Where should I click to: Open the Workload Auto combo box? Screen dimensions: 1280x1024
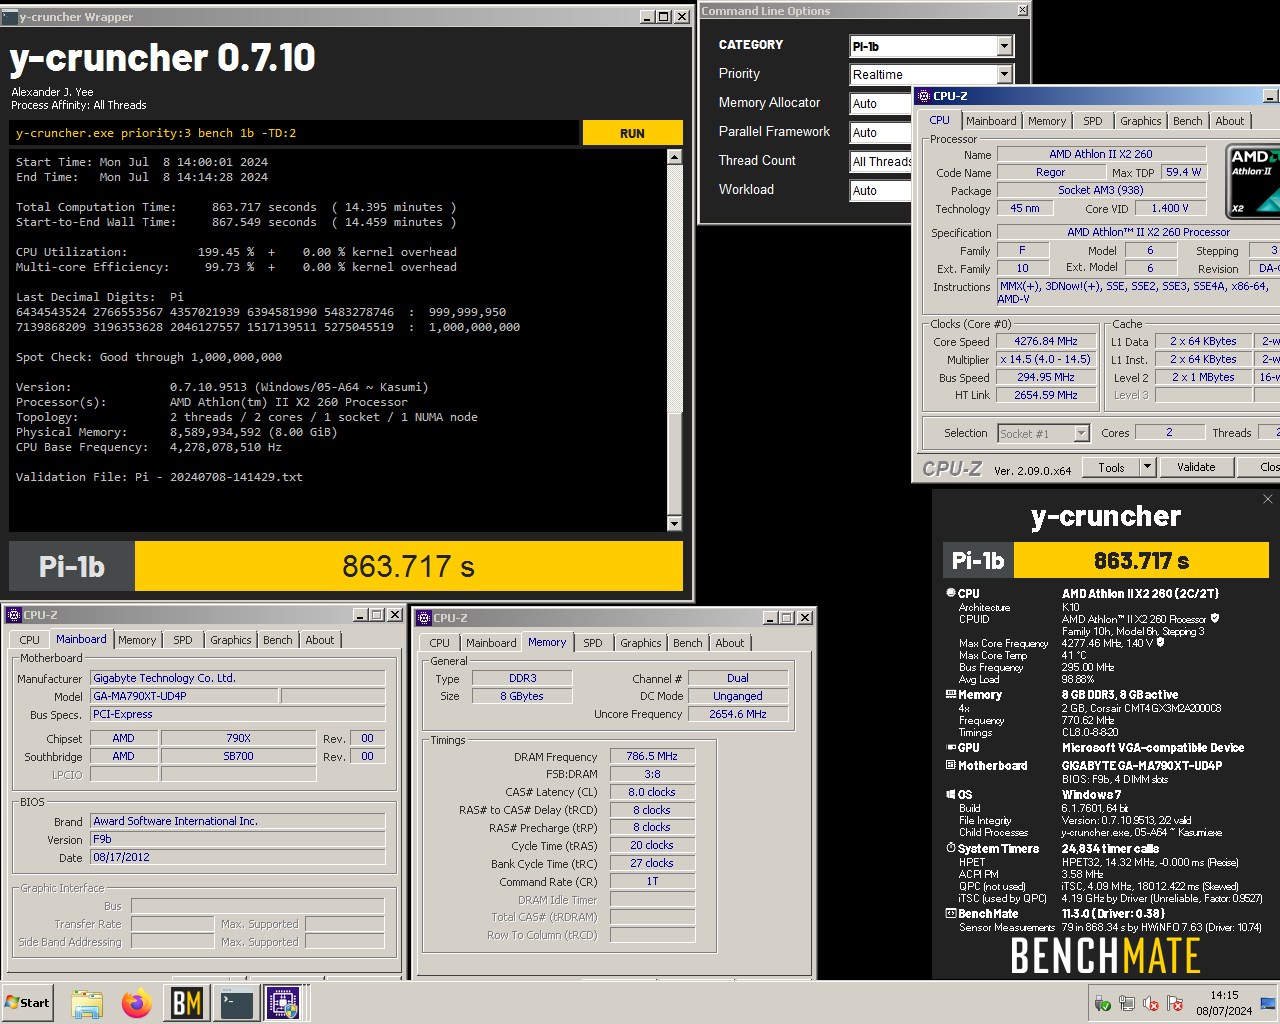880,190
